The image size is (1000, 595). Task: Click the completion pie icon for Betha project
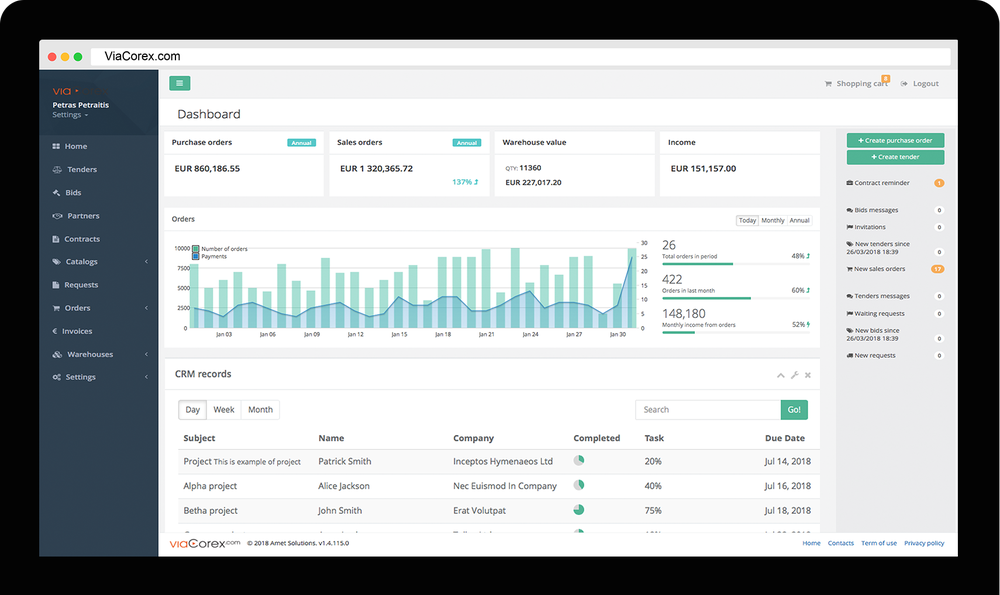578,510
